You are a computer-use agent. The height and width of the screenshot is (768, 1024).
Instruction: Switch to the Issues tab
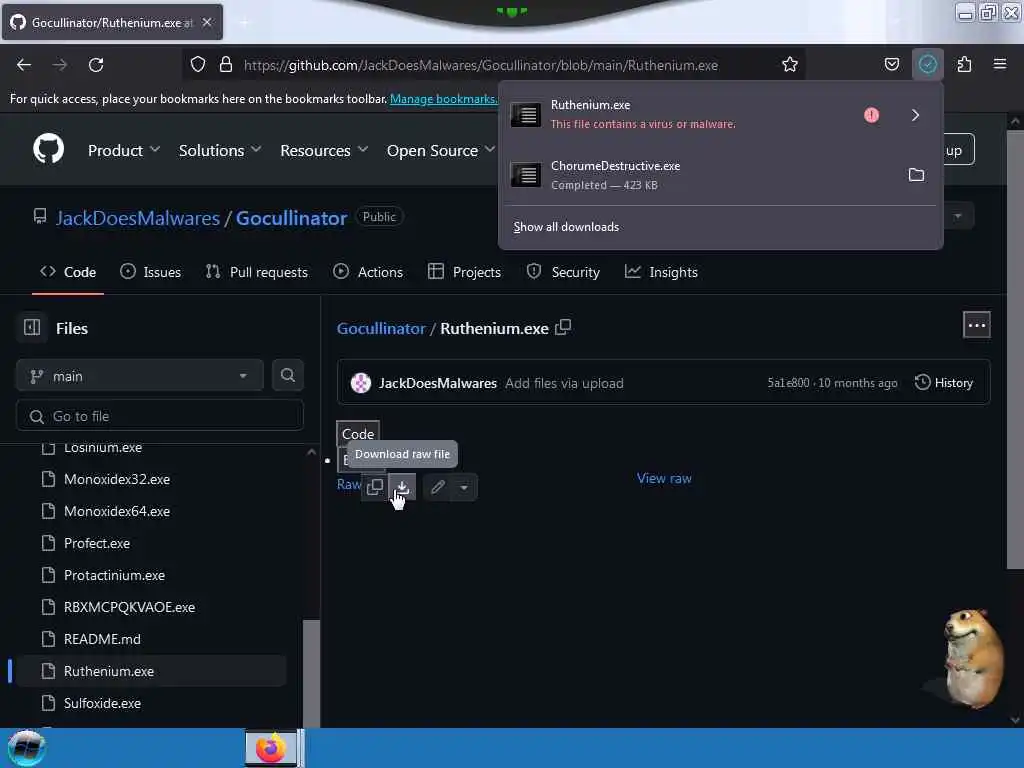pos(150,272)
